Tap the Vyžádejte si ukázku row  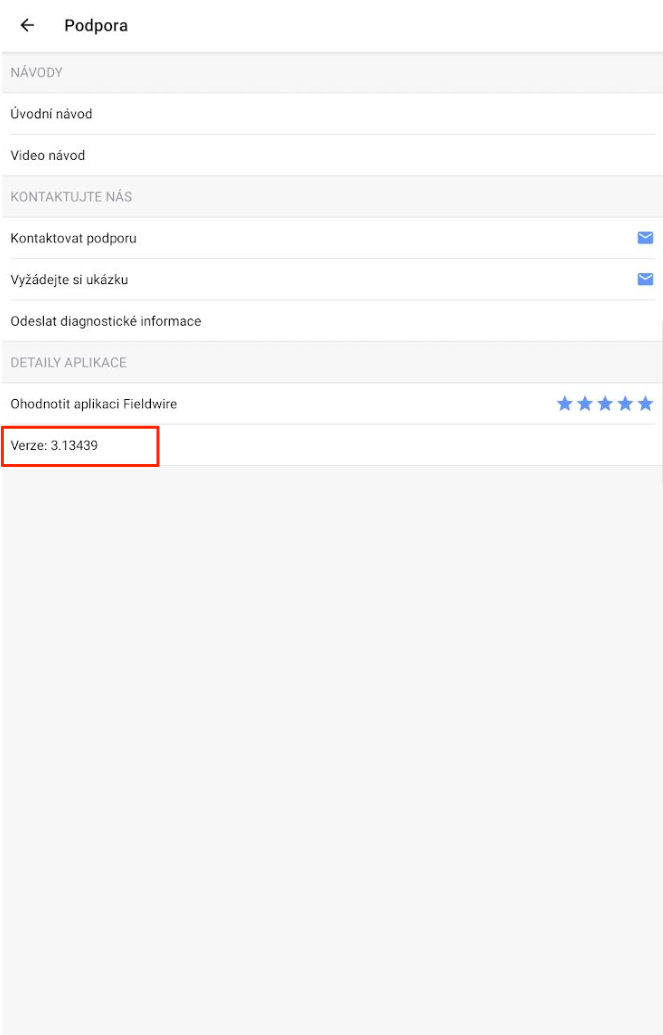(70, 280)
